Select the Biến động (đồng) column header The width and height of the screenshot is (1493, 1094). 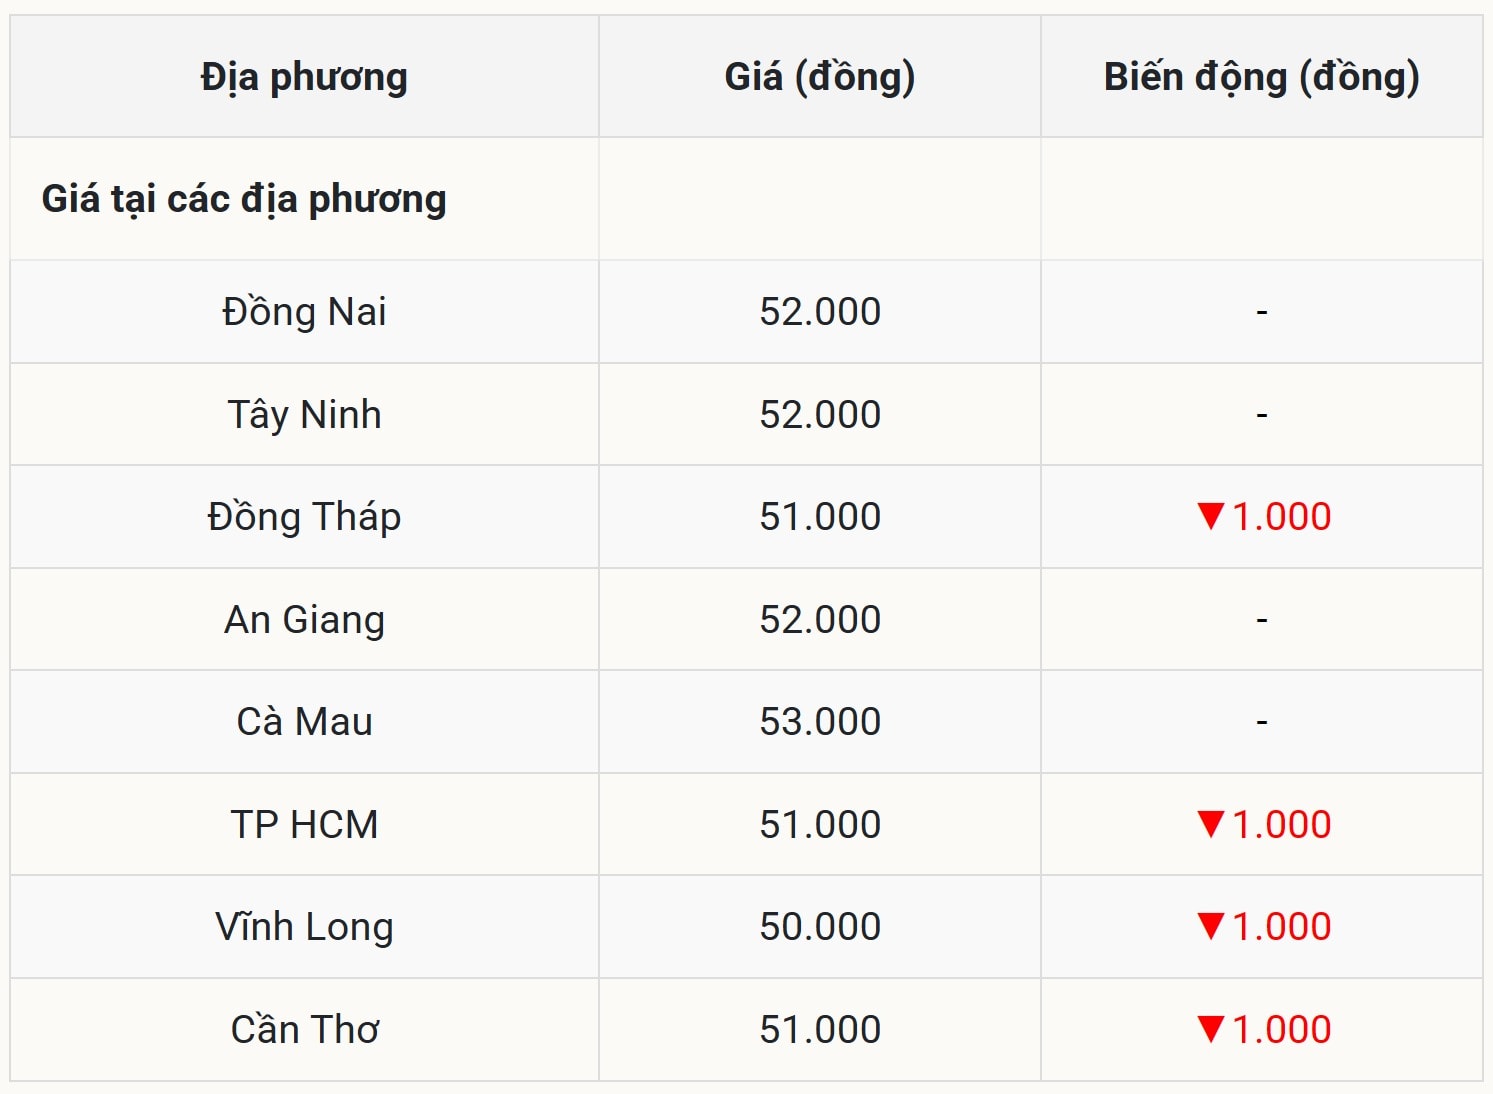click(1261, 77)
